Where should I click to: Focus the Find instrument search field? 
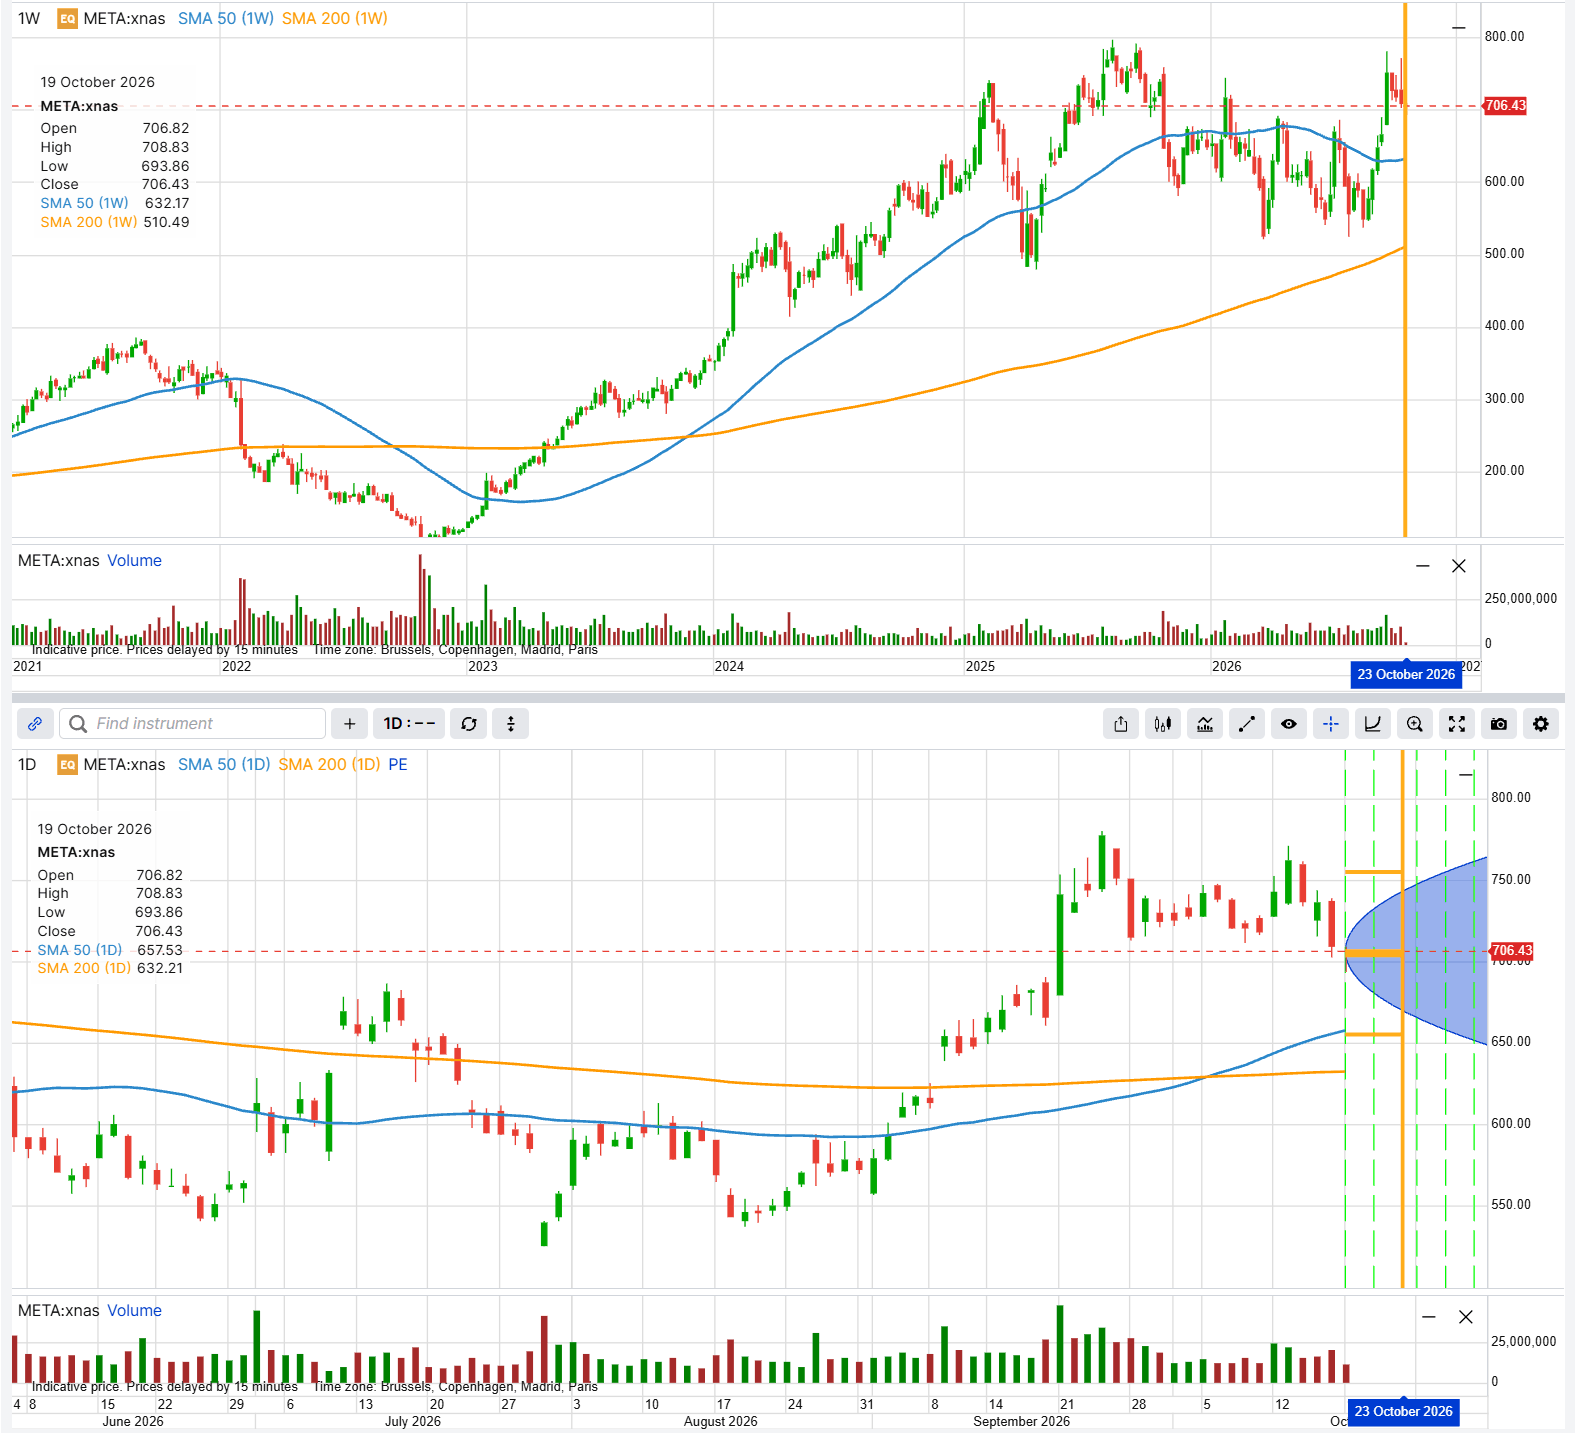[x=192, y=723]
